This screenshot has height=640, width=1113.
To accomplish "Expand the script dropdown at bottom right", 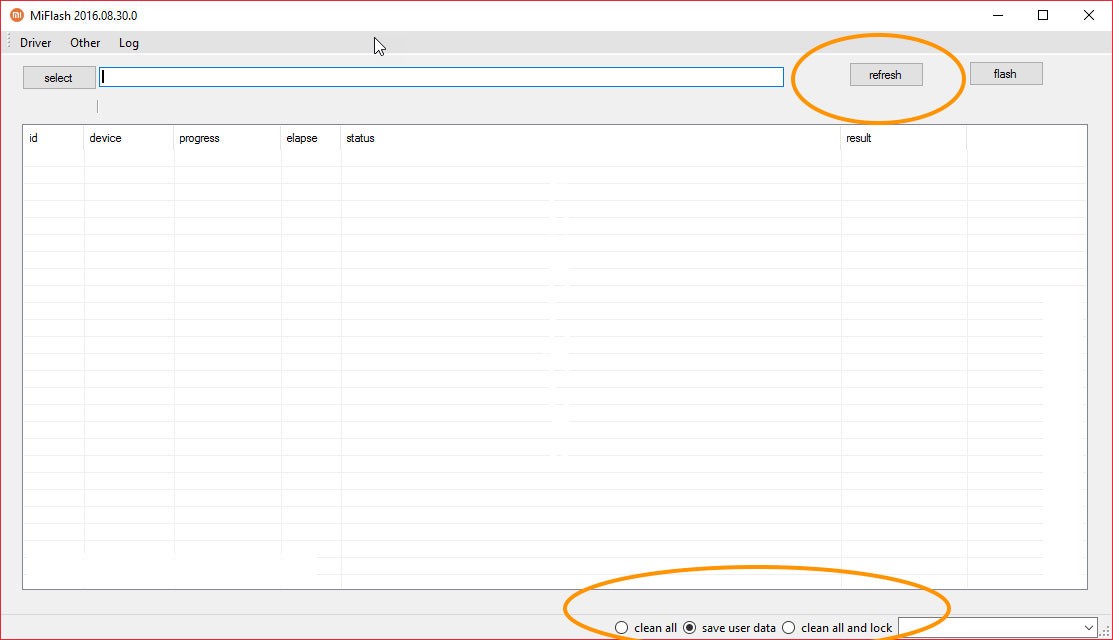I will pos(1089,628).
